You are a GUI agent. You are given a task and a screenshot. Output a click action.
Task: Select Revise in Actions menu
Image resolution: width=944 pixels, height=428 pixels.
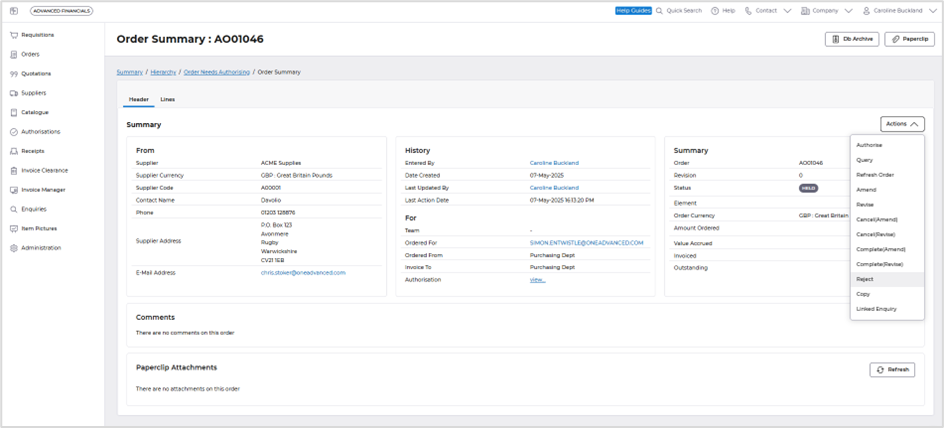point(887,205)
